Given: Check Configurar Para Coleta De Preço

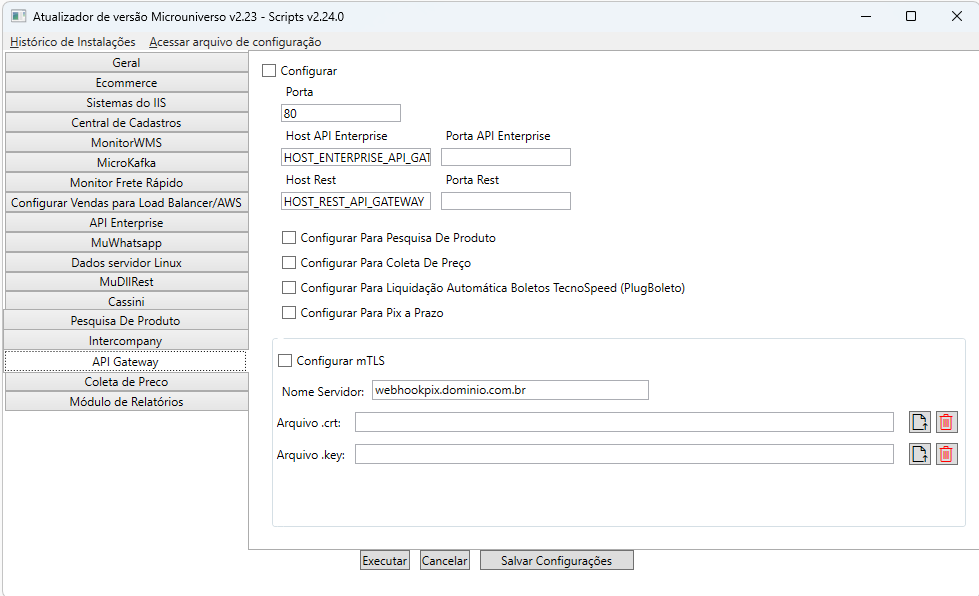Looking at the screenshot, I should [288, 262].
